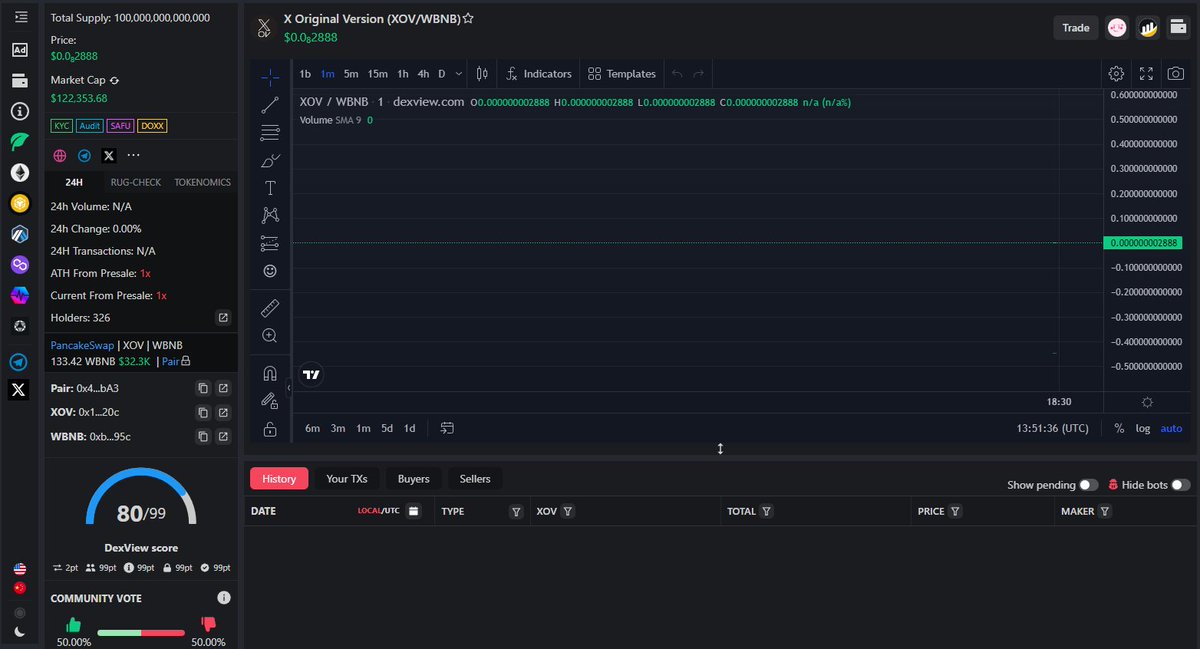Collapse the drawing toolbar side arrow
This screenshot has width=1200, height=649.
[x=289, y=387]
